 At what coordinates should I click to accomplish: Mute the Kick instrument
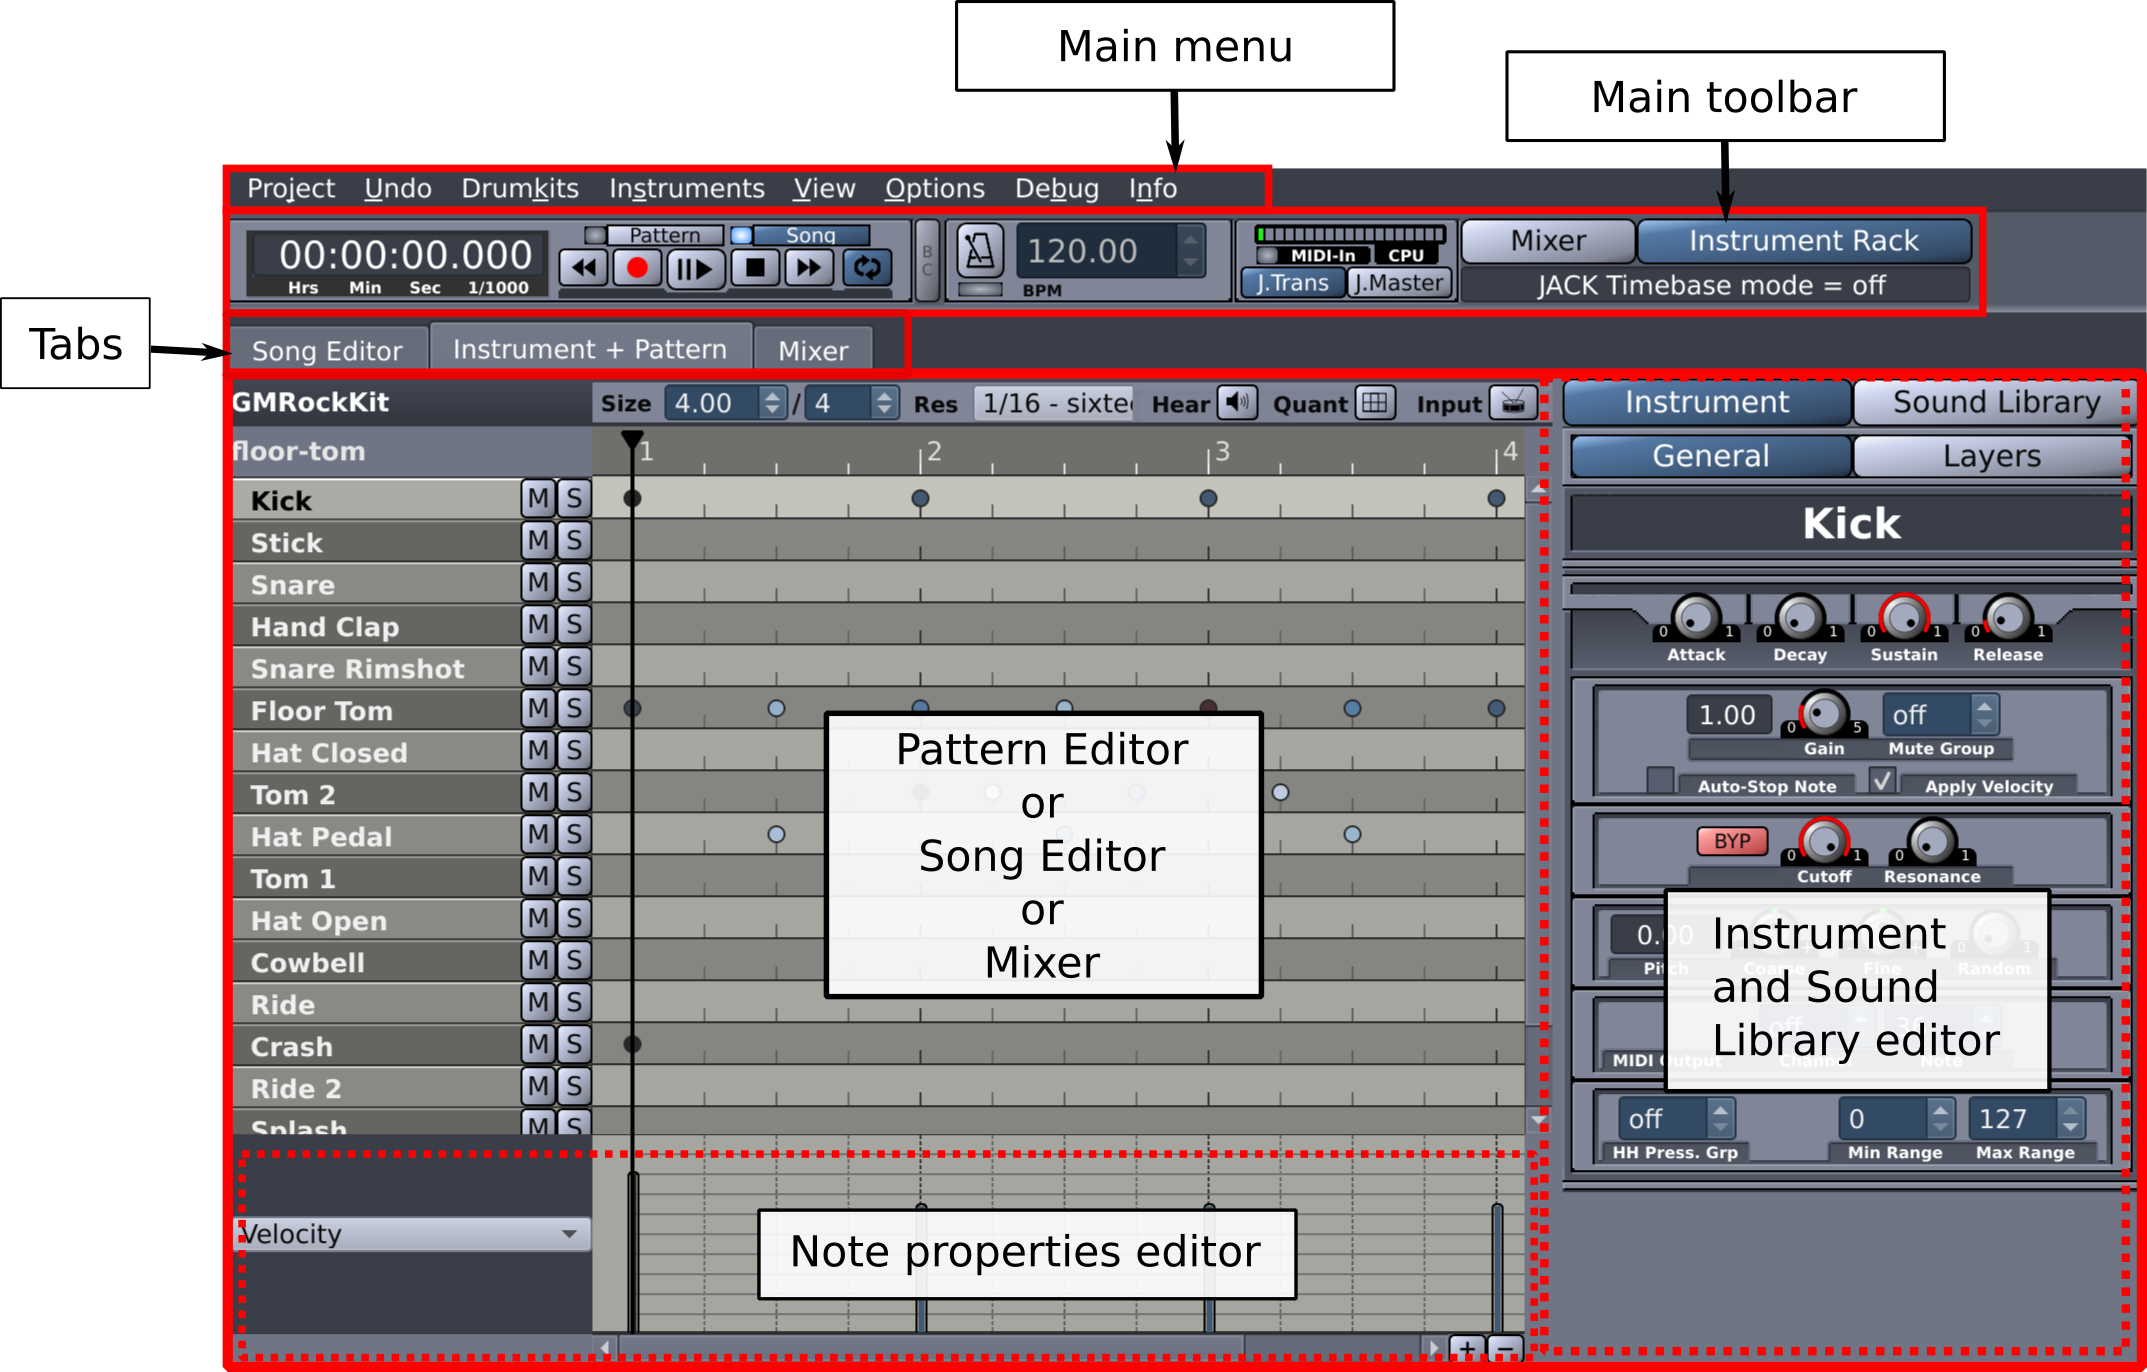[x=537, y=498]
